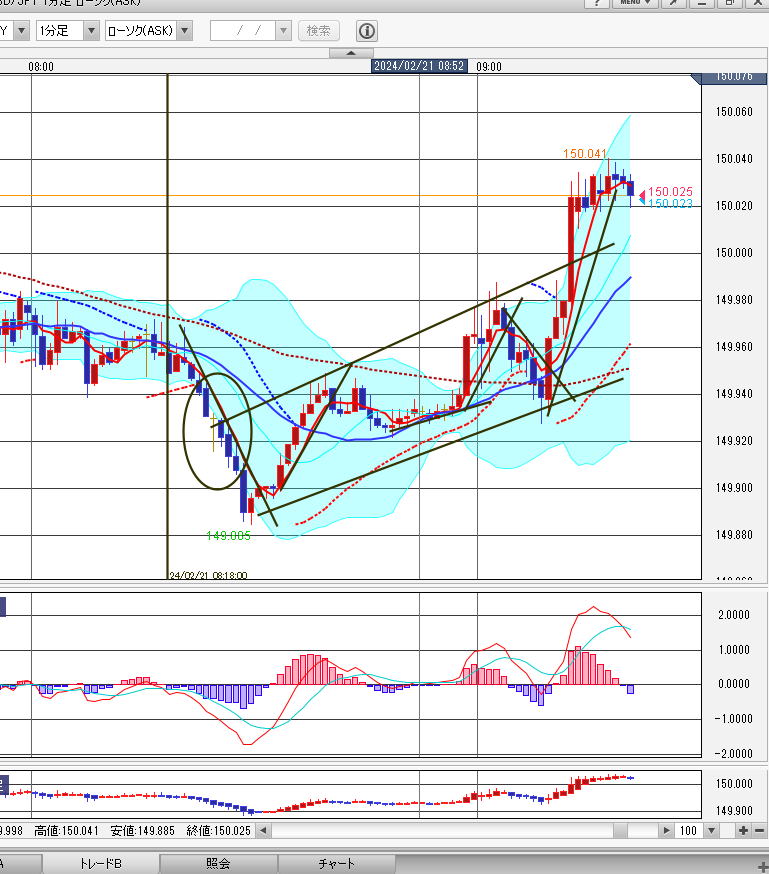Click the scroll right arrow under the chart
The image size is (769, 874).
(666, 831)
